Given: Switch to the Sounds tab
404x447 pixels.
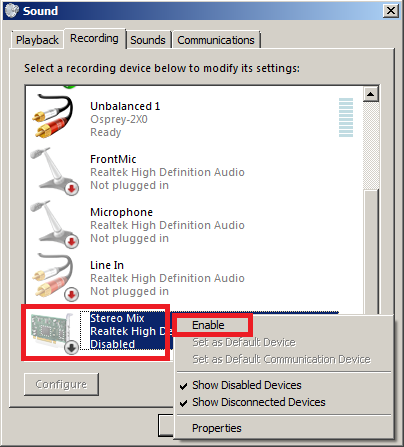Looking at the screenshot, I should point(148,40).
